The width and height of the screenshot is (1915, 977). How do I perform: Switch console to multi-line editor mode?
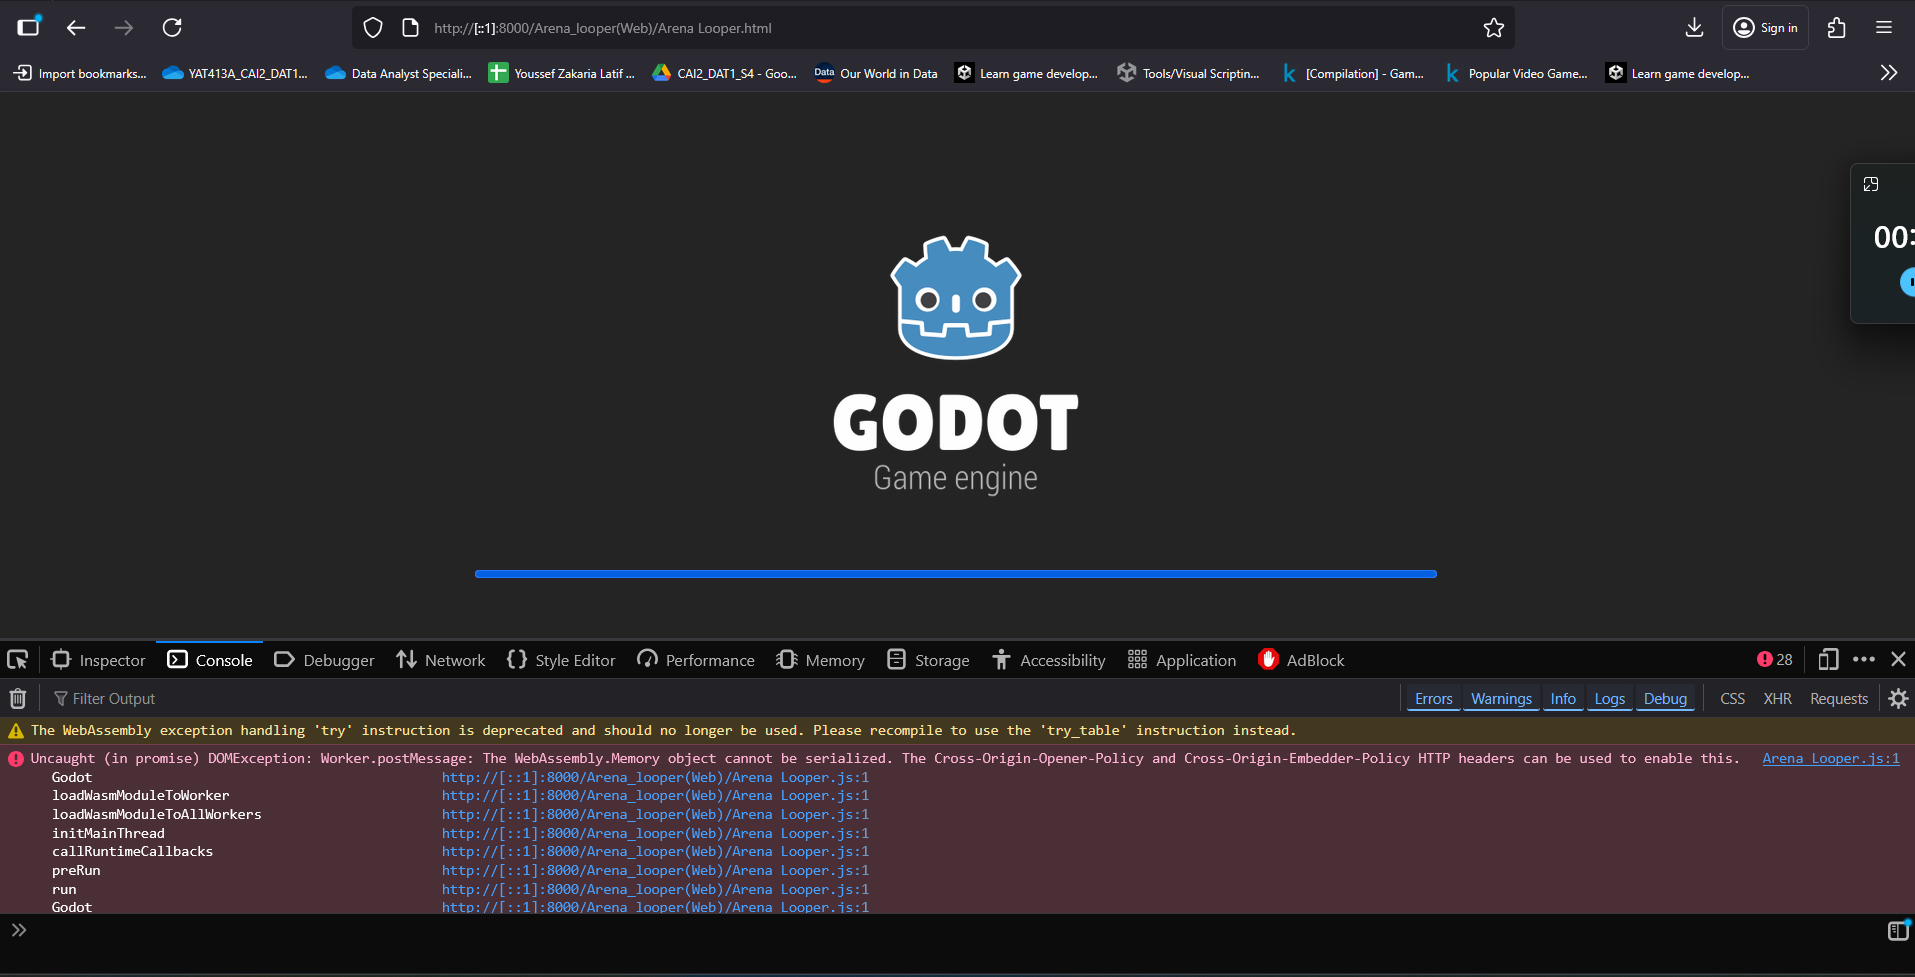(1897, 931)
